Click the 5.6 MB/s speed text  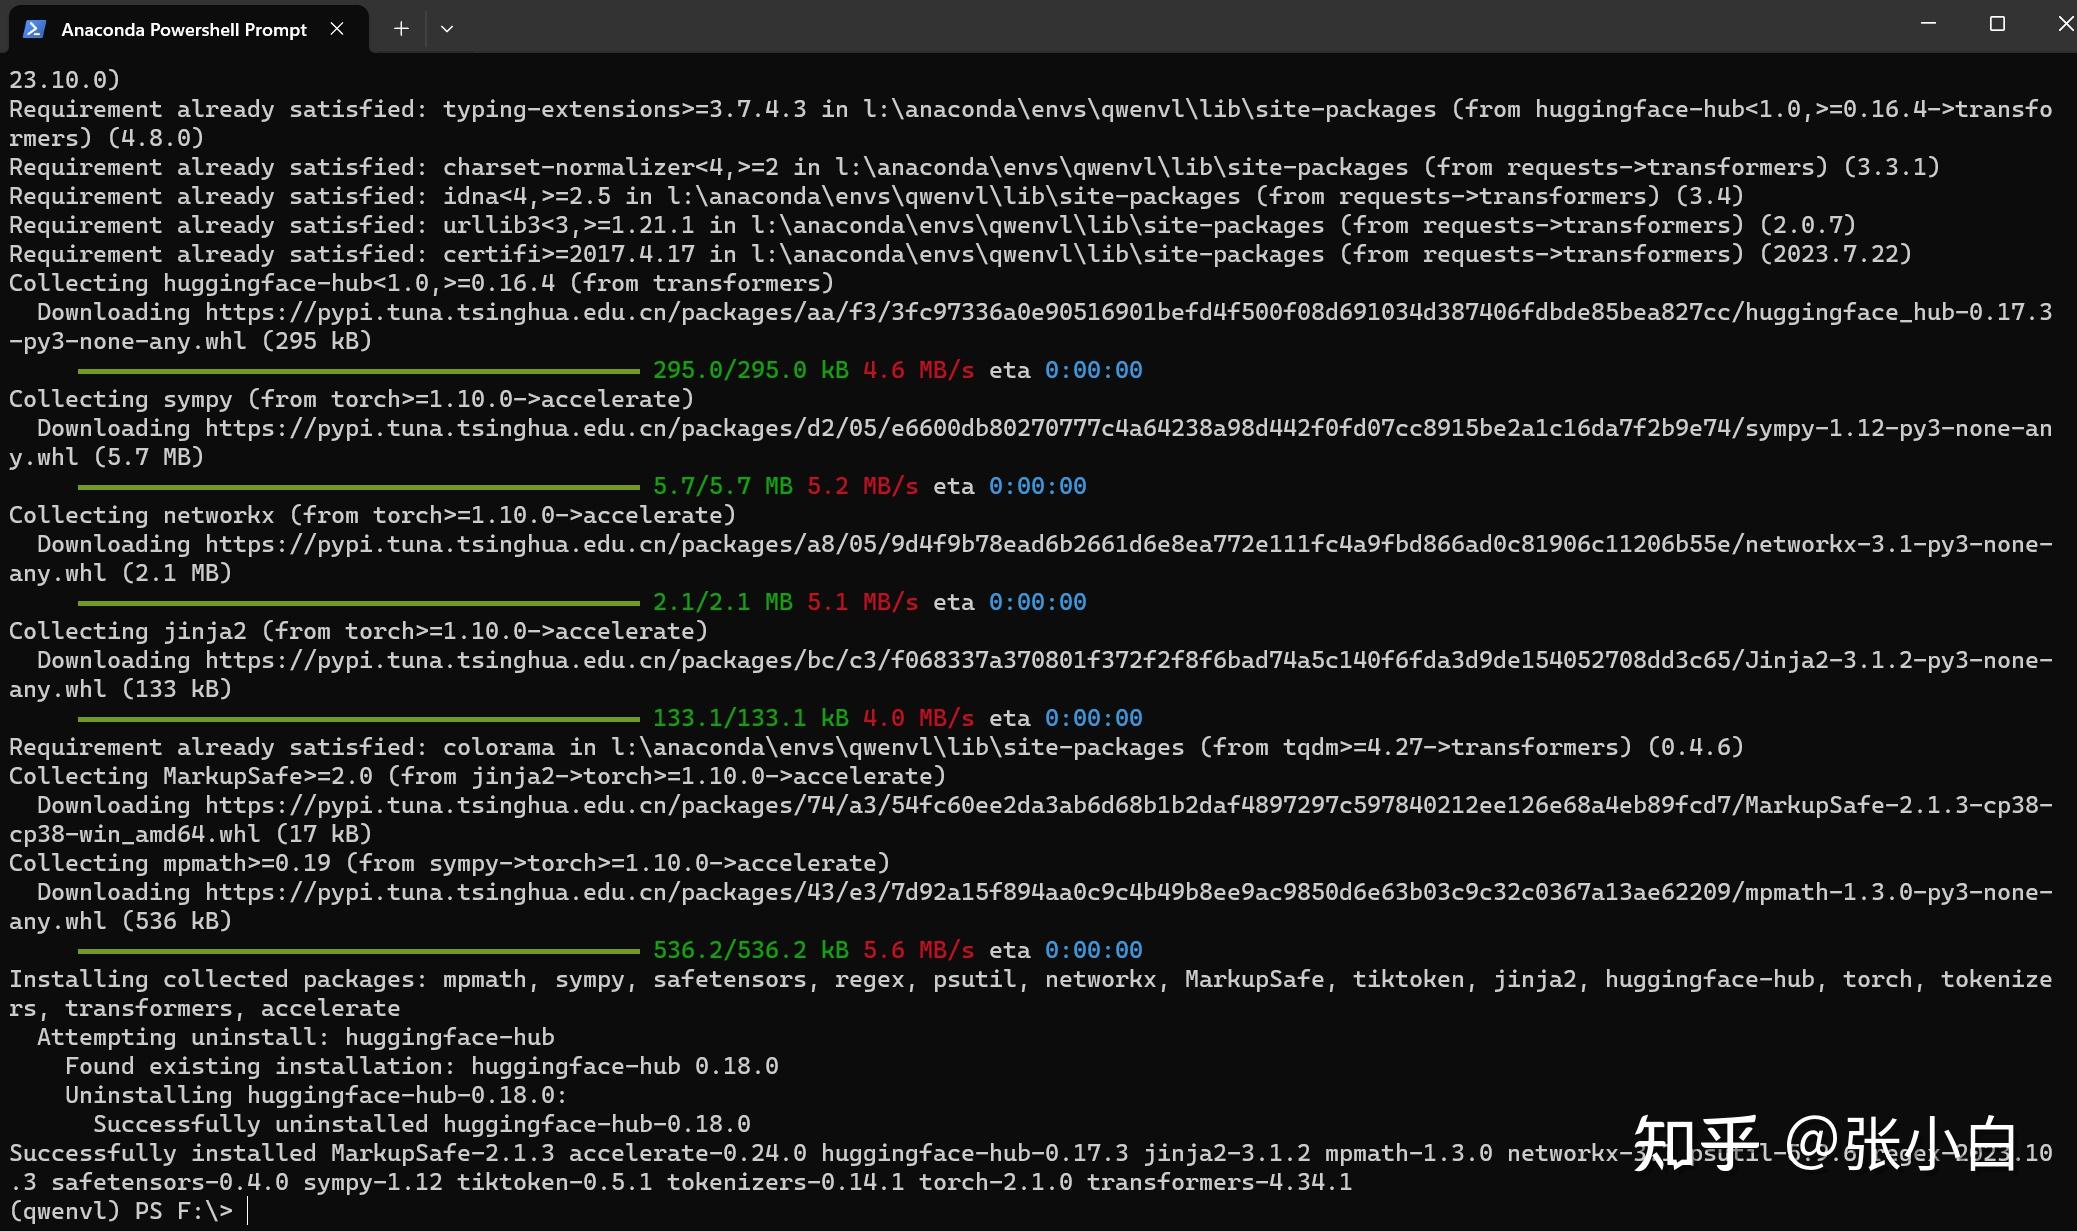tap(918, 951)
